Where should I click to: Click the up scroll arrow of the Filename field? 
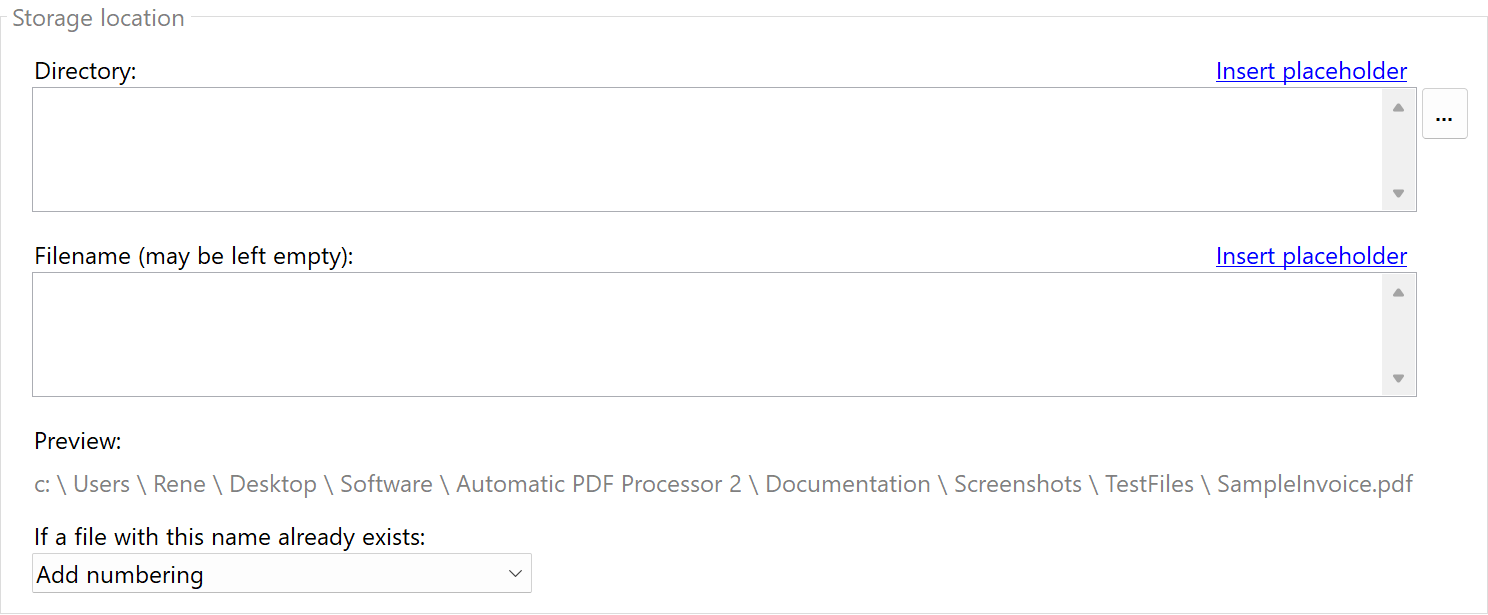(1398, 292)
